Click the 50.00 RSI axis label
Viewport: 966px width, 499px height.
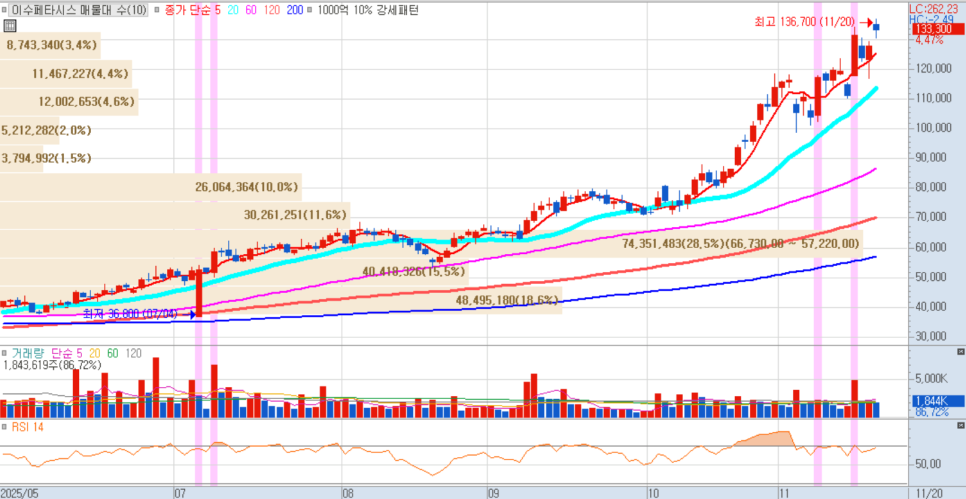(930, 465)
